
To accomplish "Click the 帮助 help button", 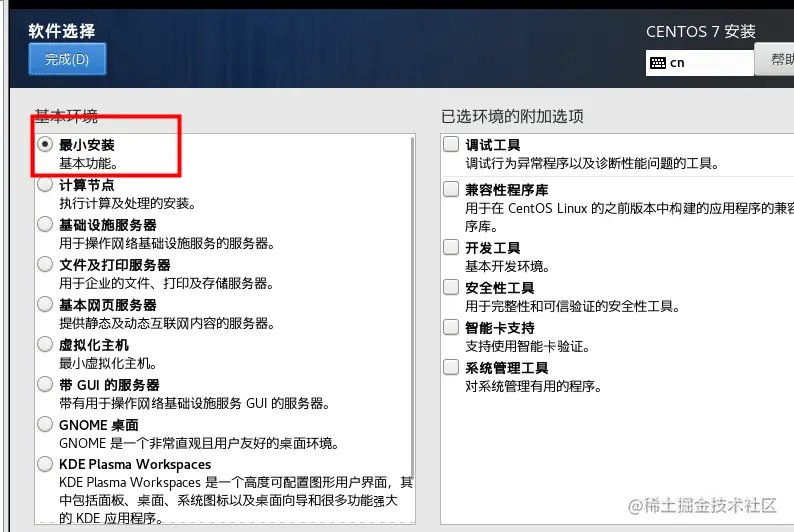I will coord(775,59).
